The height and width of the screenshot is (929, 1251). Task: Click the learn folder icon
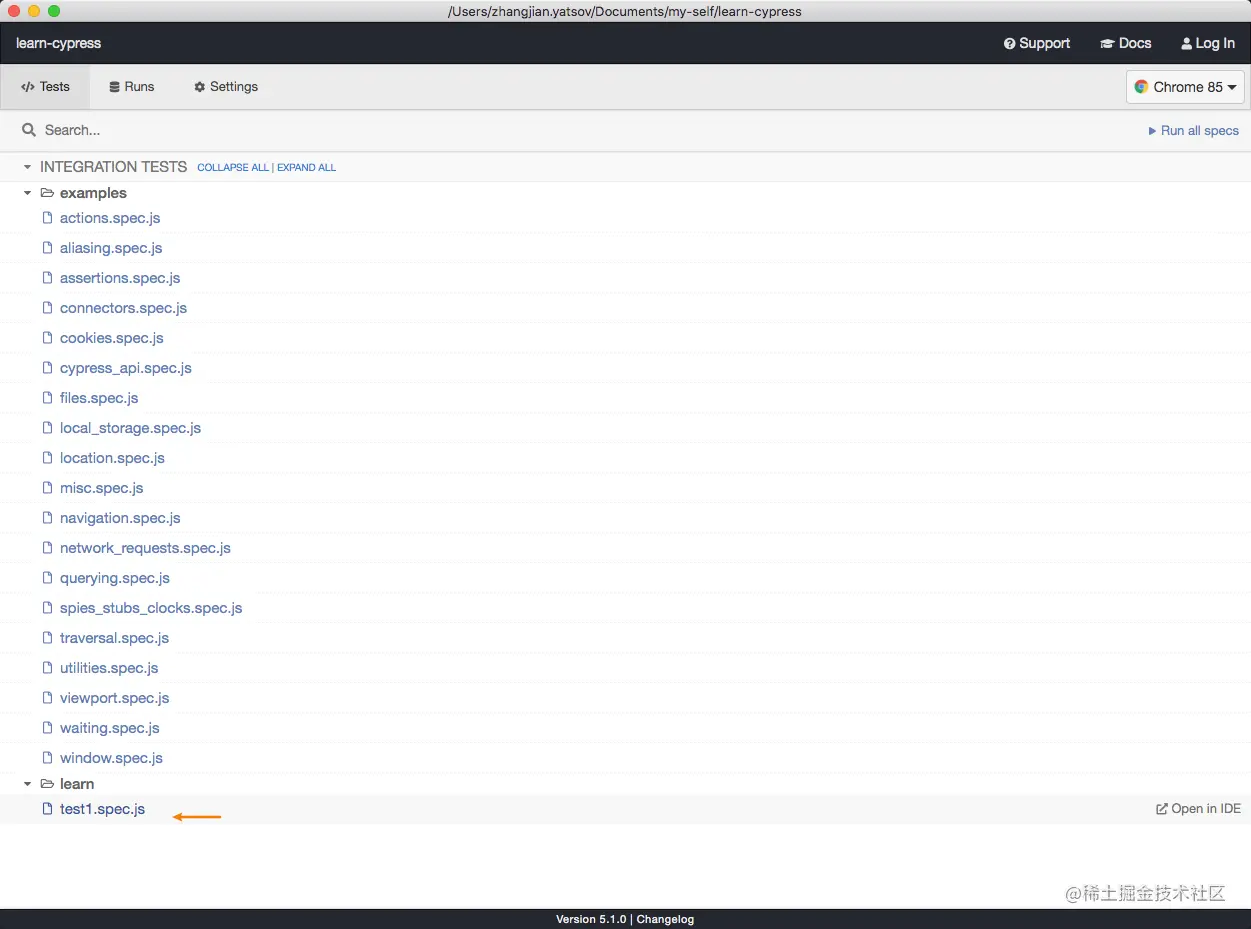coord(47,784)
